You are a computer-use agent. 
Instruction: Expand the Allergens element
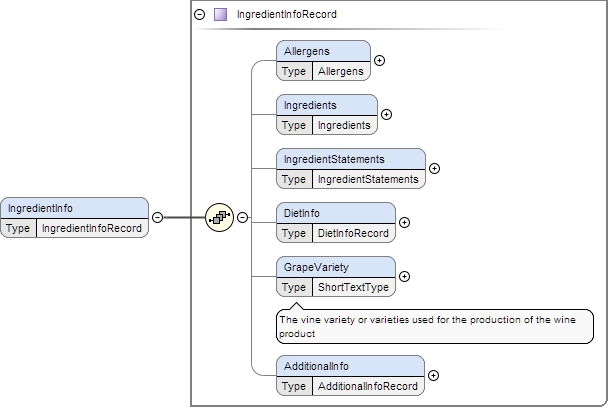pos(379,61)
